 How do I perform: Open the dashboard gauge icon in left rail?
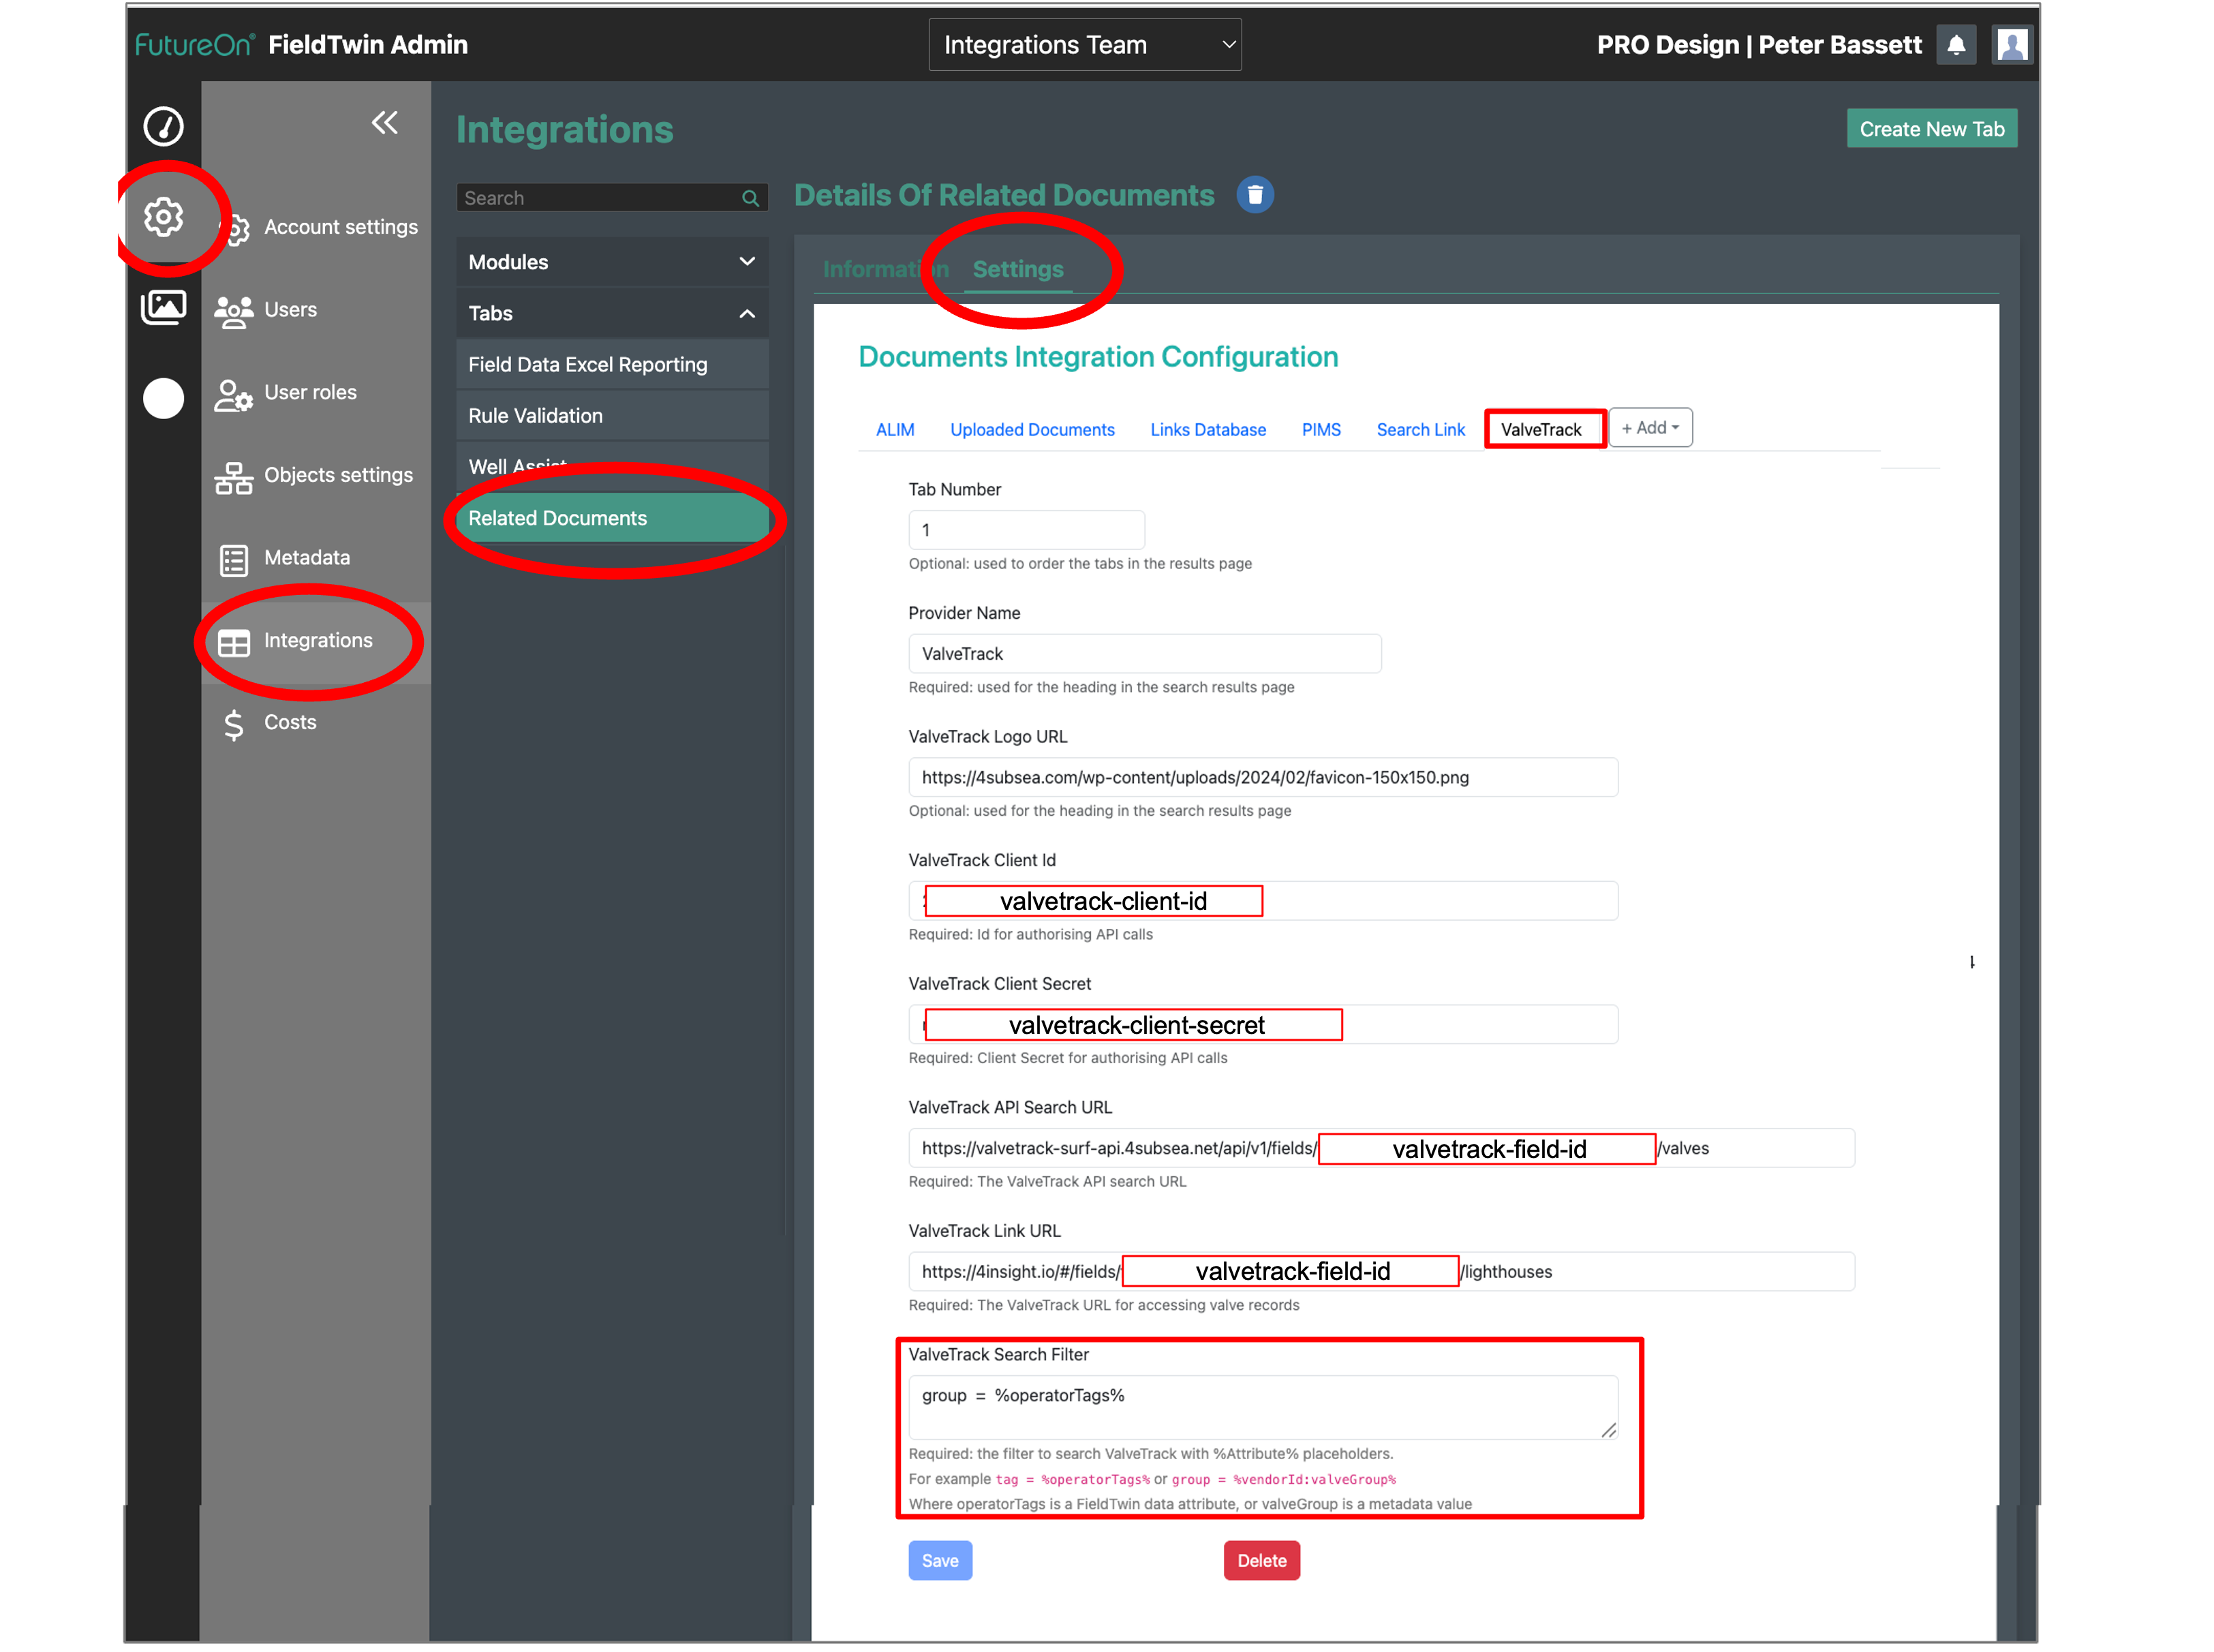[163, 126]
